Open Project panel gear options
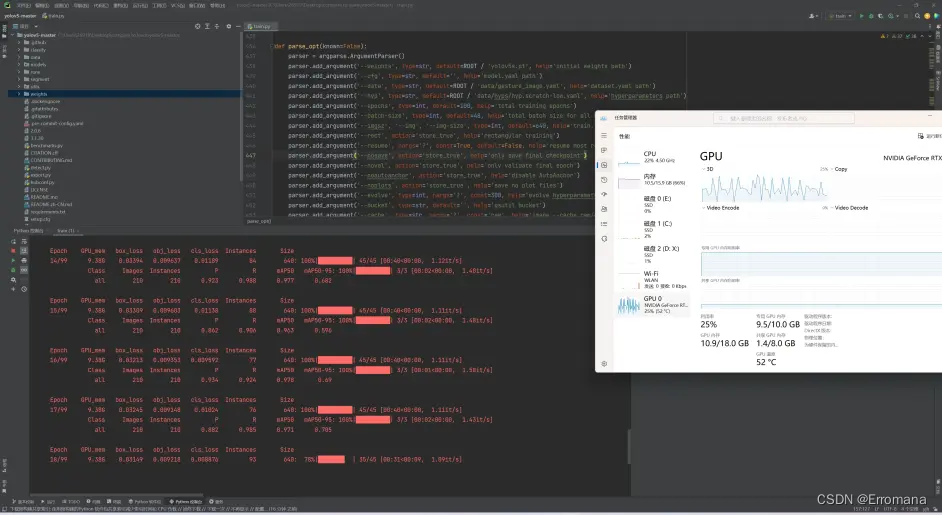 [x=229, y=26]
